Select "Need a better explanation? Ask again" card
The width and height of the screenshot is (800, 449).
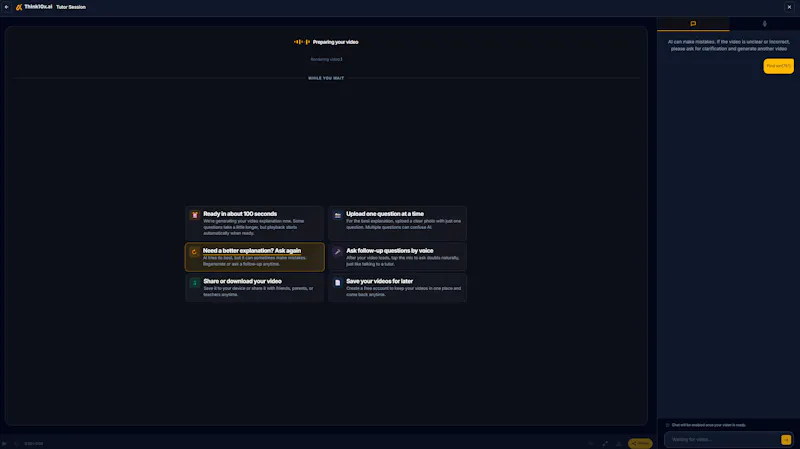coord(255,257)
